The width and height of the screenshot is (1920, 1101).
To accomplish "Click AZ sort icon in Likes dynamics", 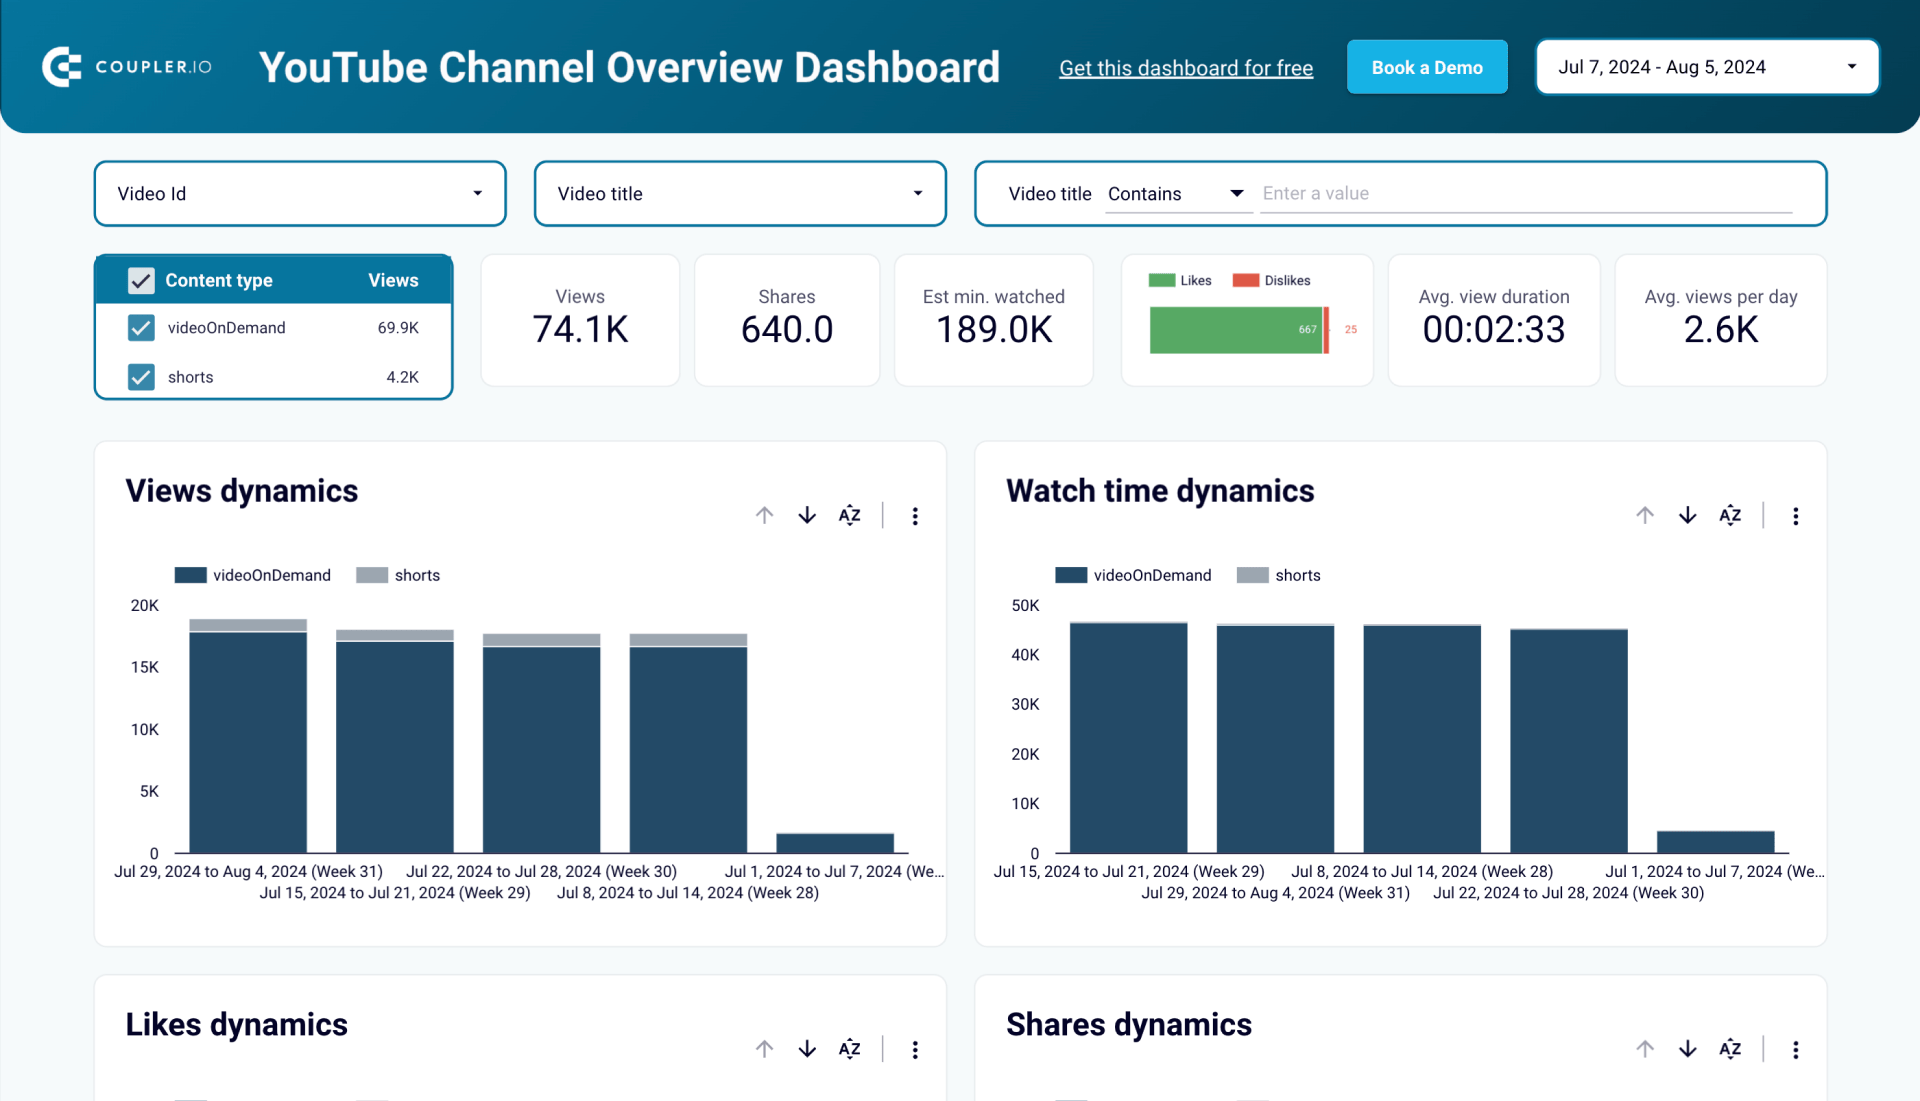I will click(x=849, y=1049).
